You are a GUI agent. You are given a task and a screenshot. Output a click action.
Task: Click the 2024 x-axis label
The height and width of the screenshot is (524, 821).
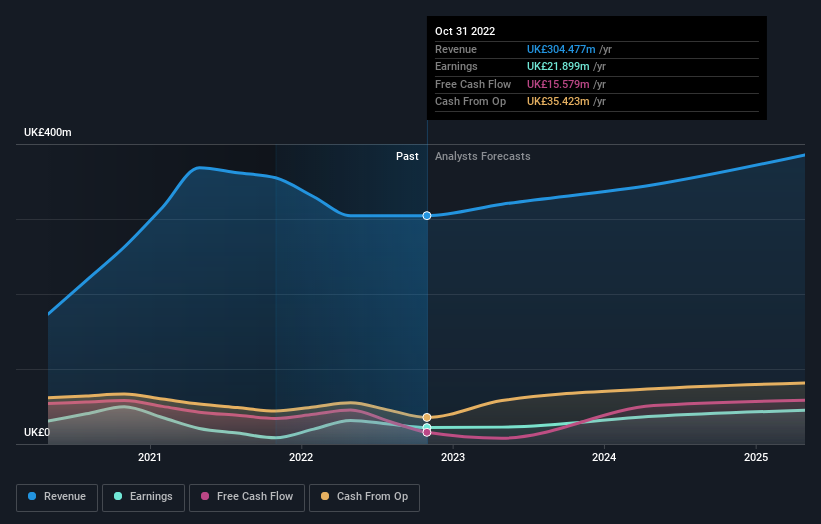pos(604,457)
